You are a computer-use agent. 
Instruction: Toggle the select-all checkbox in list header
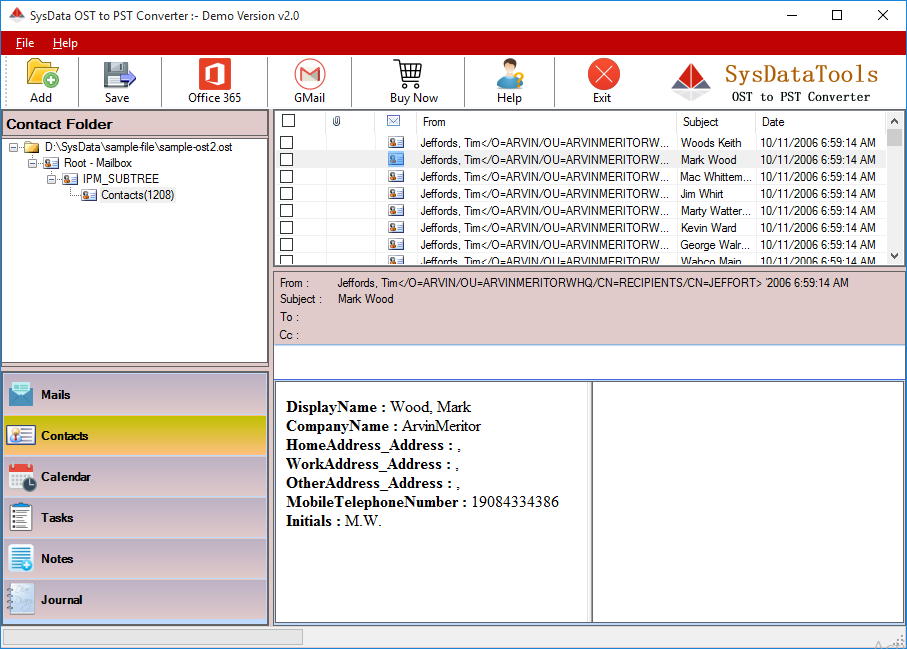coord(288,121)
